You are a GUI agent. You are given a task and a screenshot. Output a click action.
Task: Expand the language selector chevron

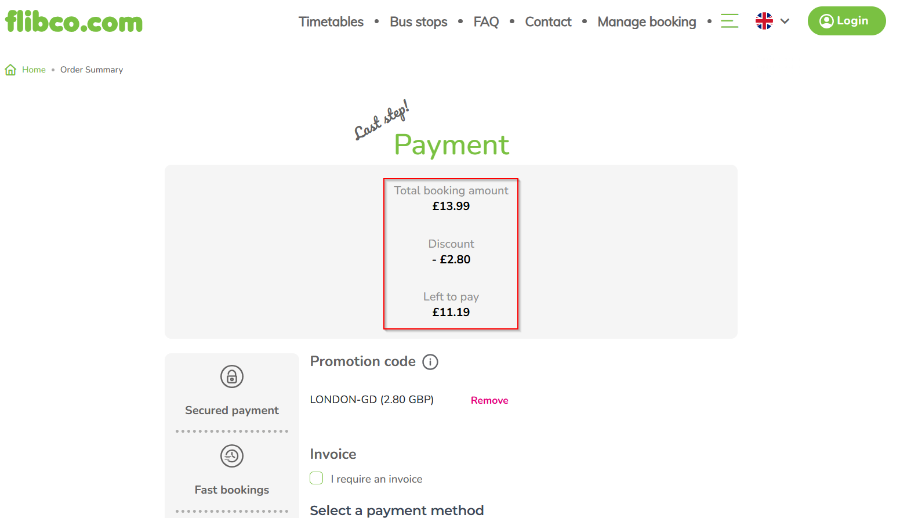(x=785, y=21)
